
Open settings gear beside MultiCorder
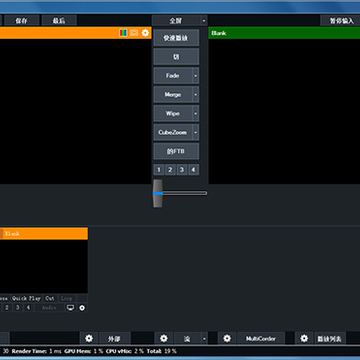coord(227,338)
